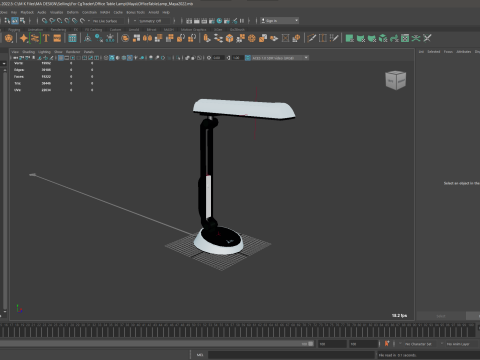This screenshot has width=480, height=360.
Task: Click the green-bracketed shelf icon
Action: point(35,38)
